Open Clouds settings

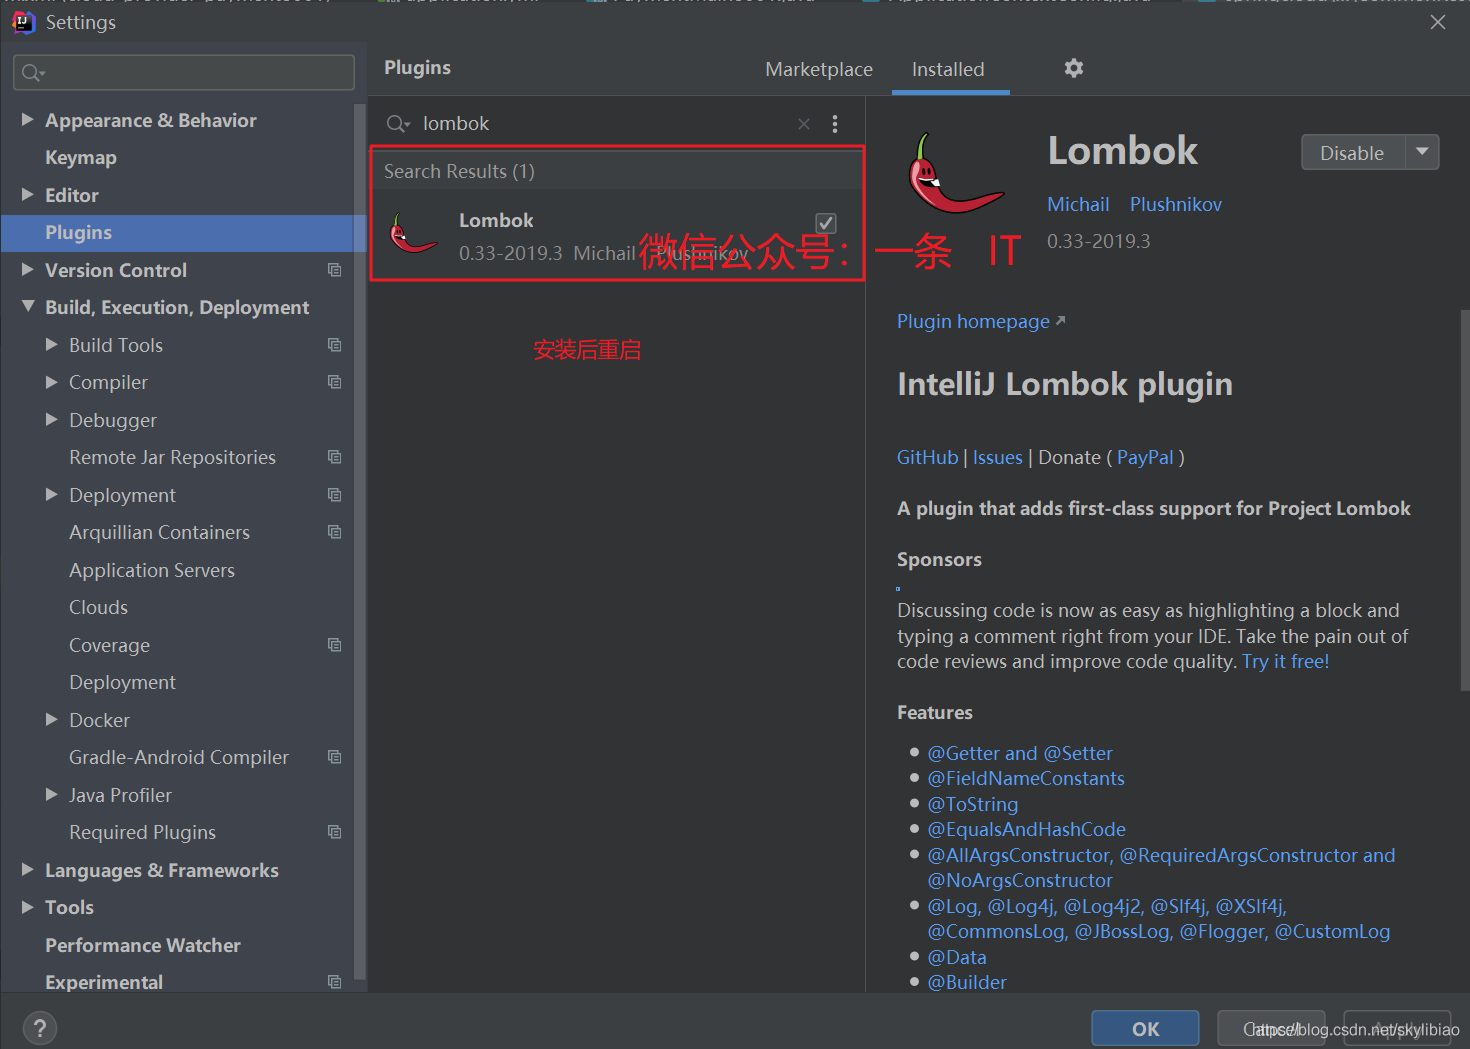[x=98, y=607]
